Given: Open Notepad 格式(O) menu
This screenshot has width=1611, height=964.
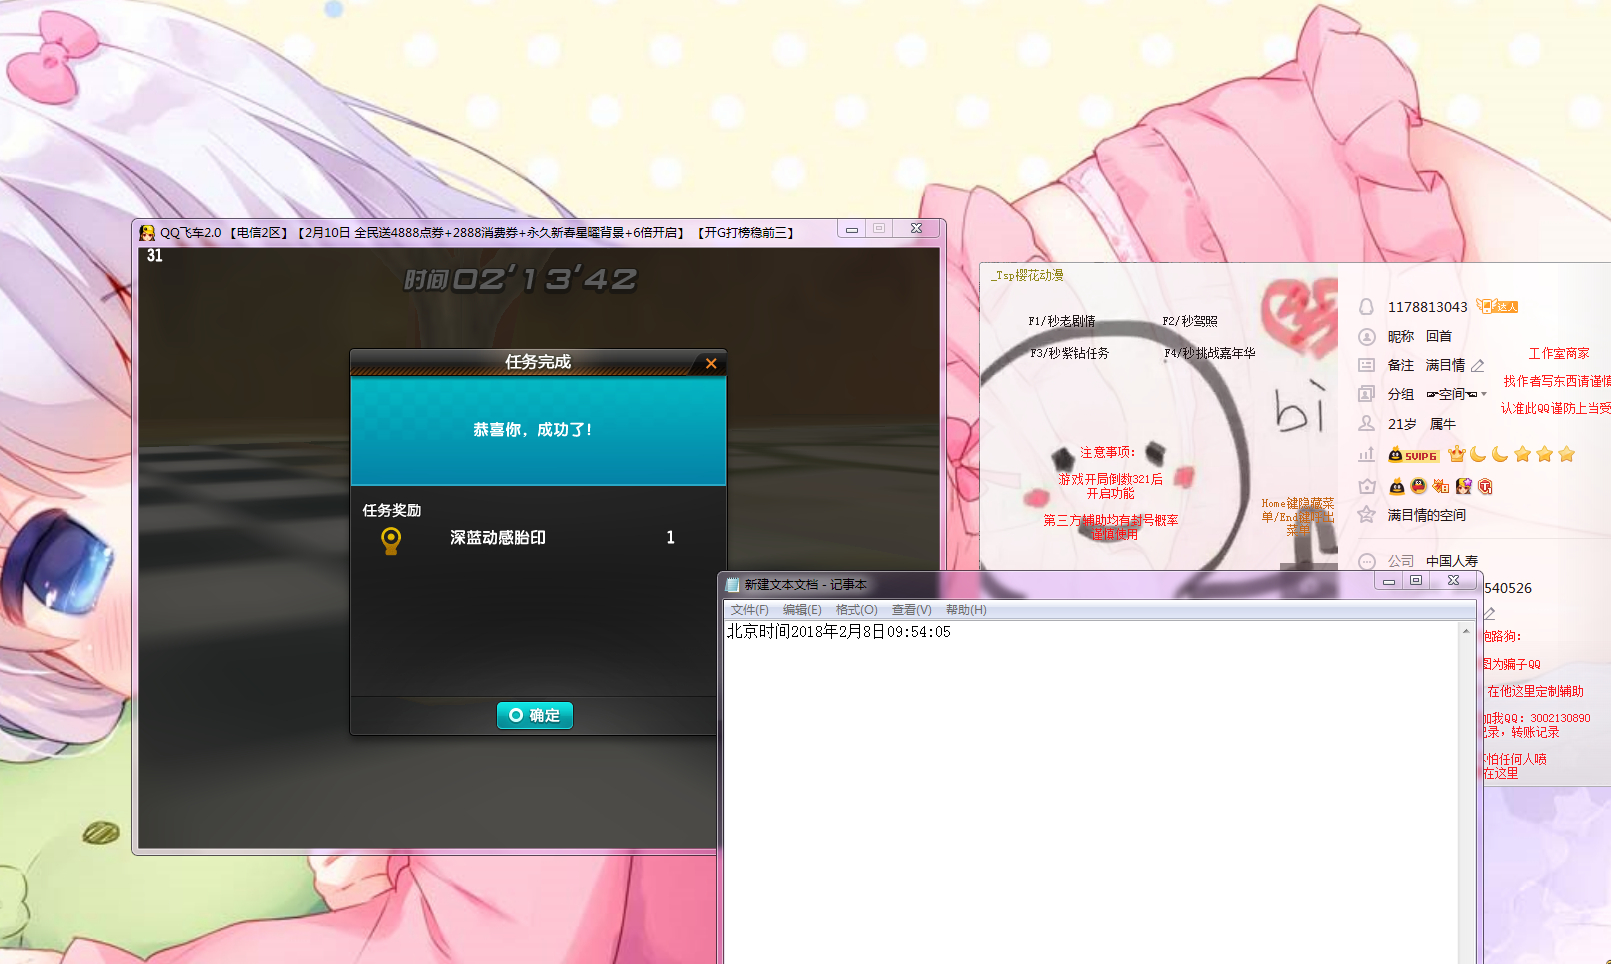Looking at the screenshot, I should 857,610.
